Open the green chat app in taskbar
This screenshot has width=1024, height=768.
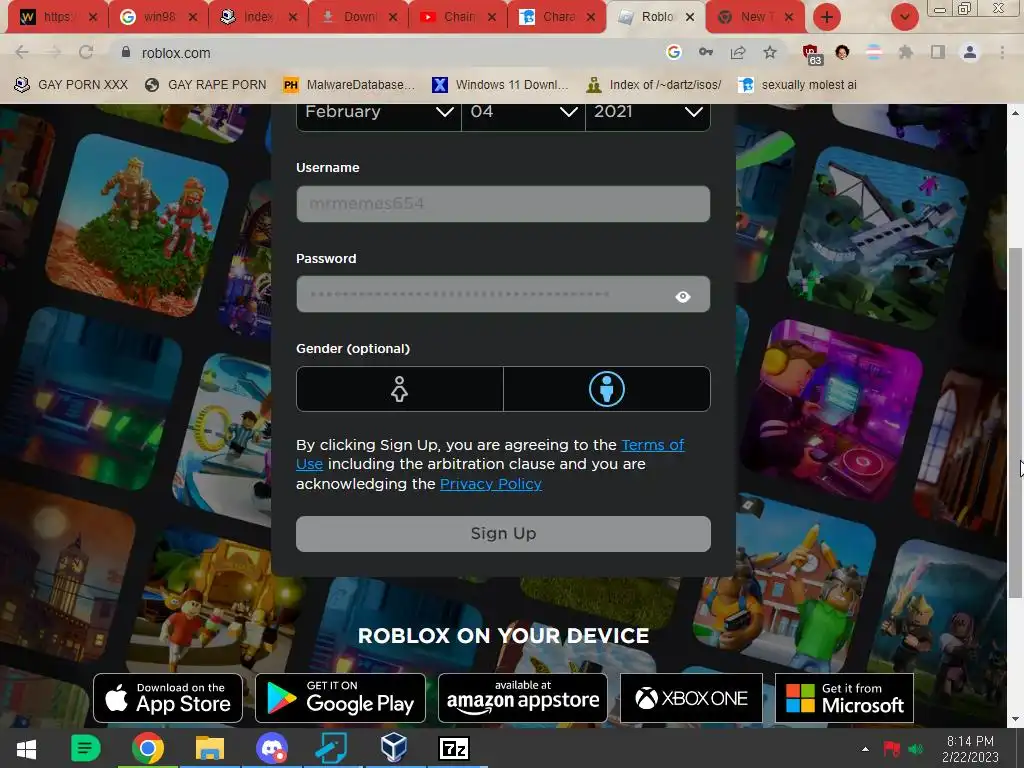(x=86, y=749)
